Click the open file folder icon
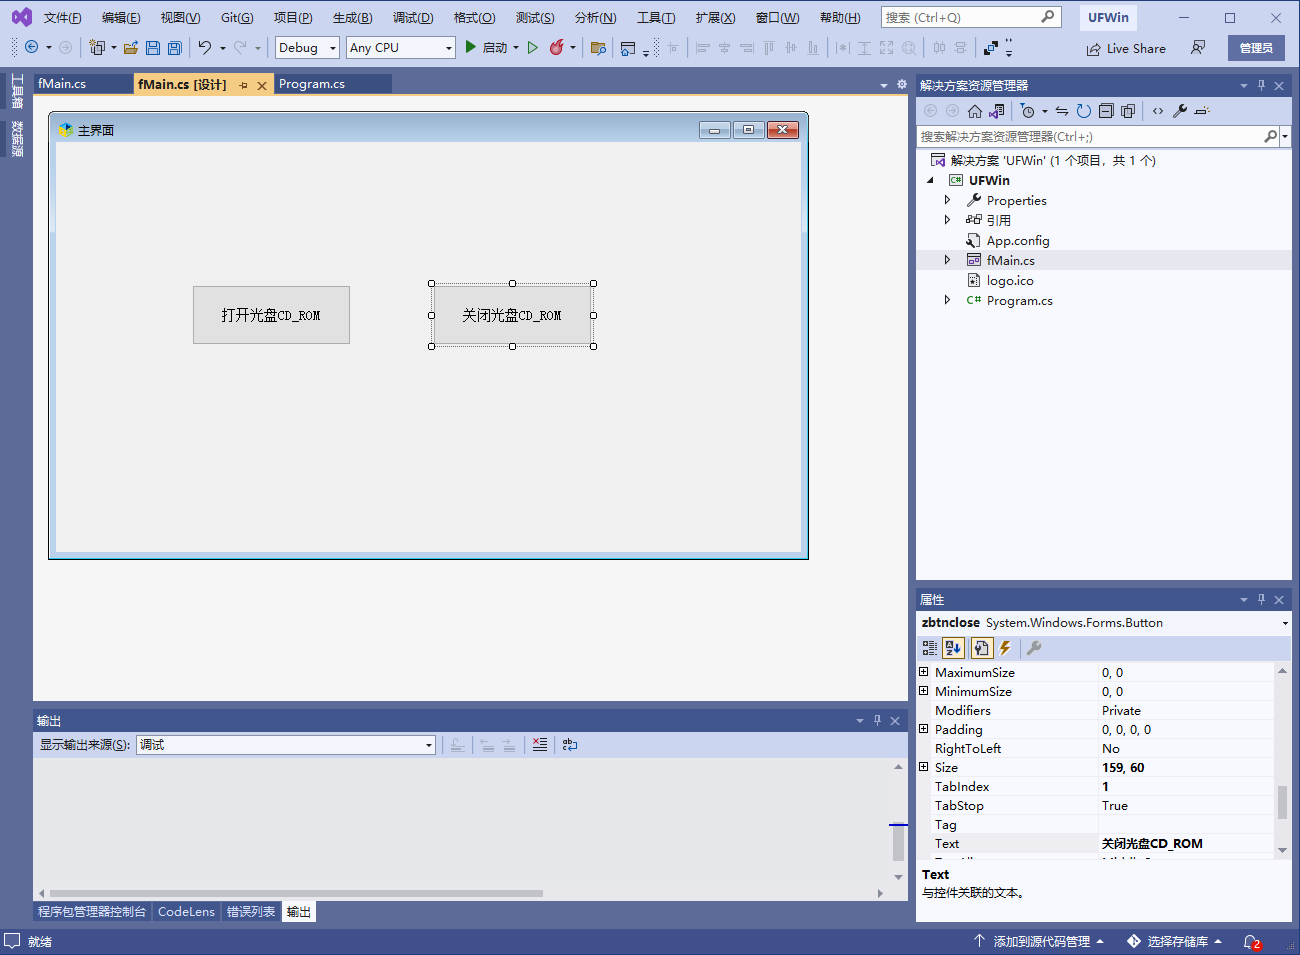This screenshot has width=1300, height=955. [130, 47]
